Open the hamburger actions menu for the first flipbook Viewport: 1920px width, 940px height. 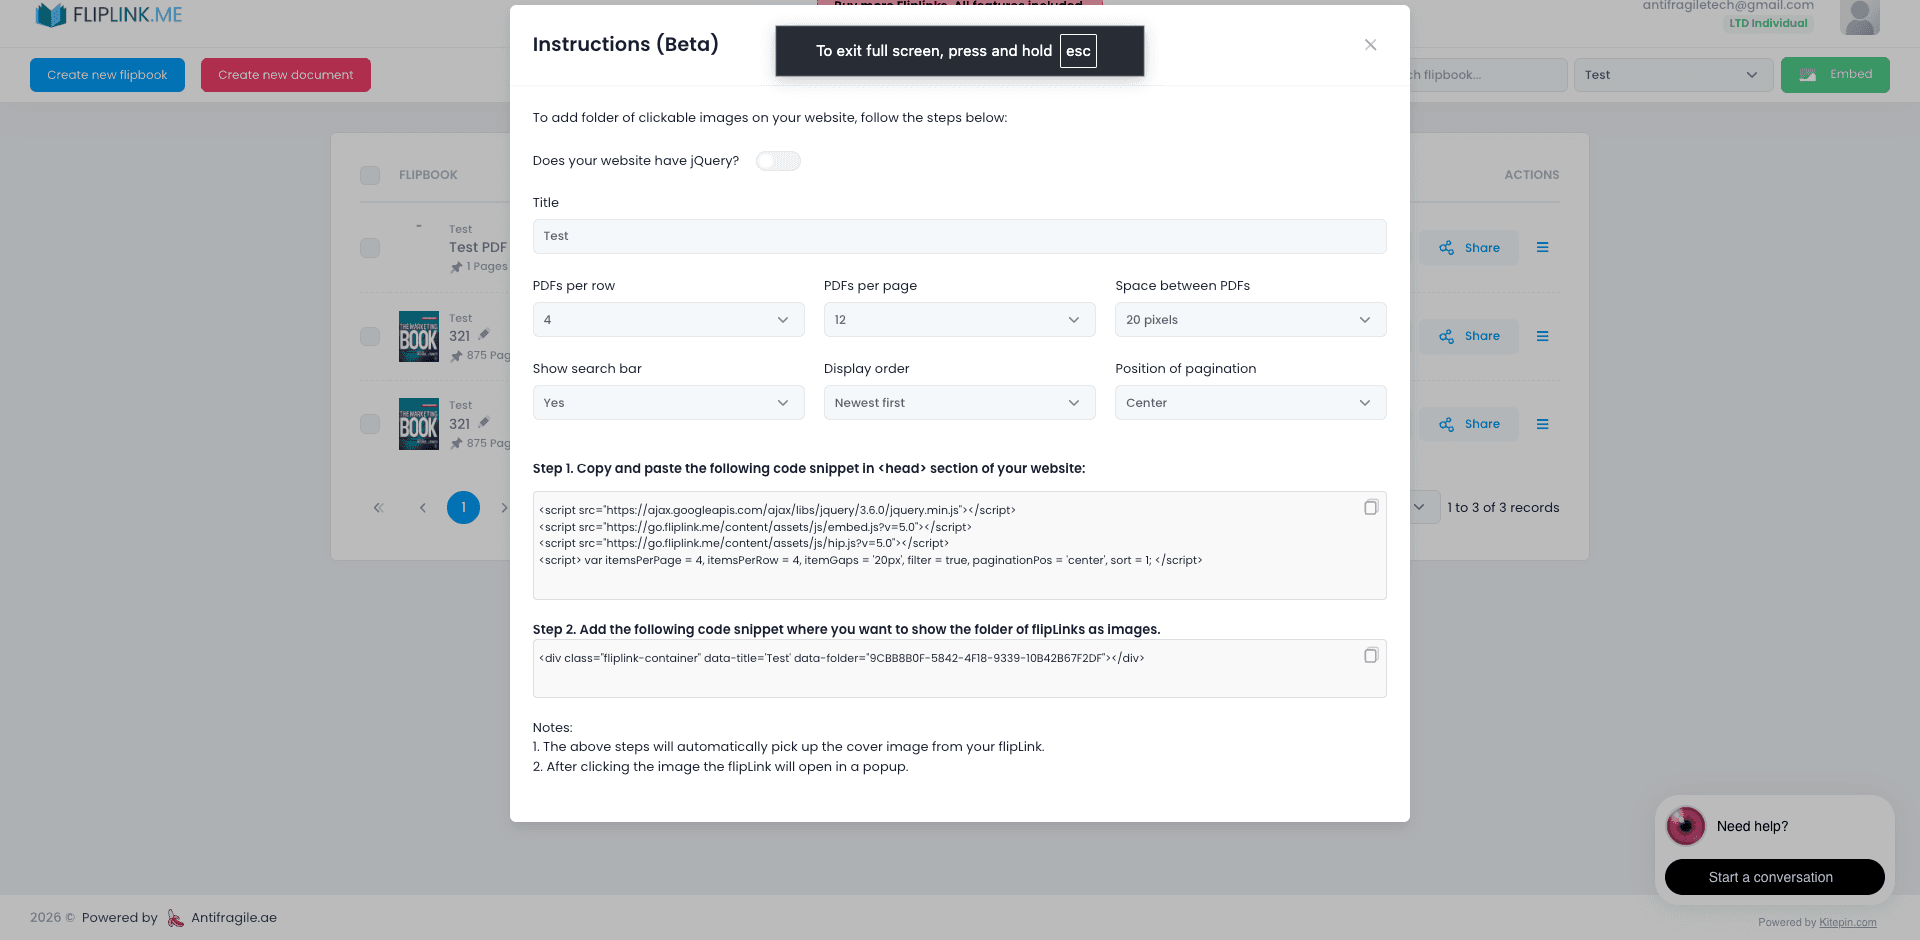[x=1542, y=247]
